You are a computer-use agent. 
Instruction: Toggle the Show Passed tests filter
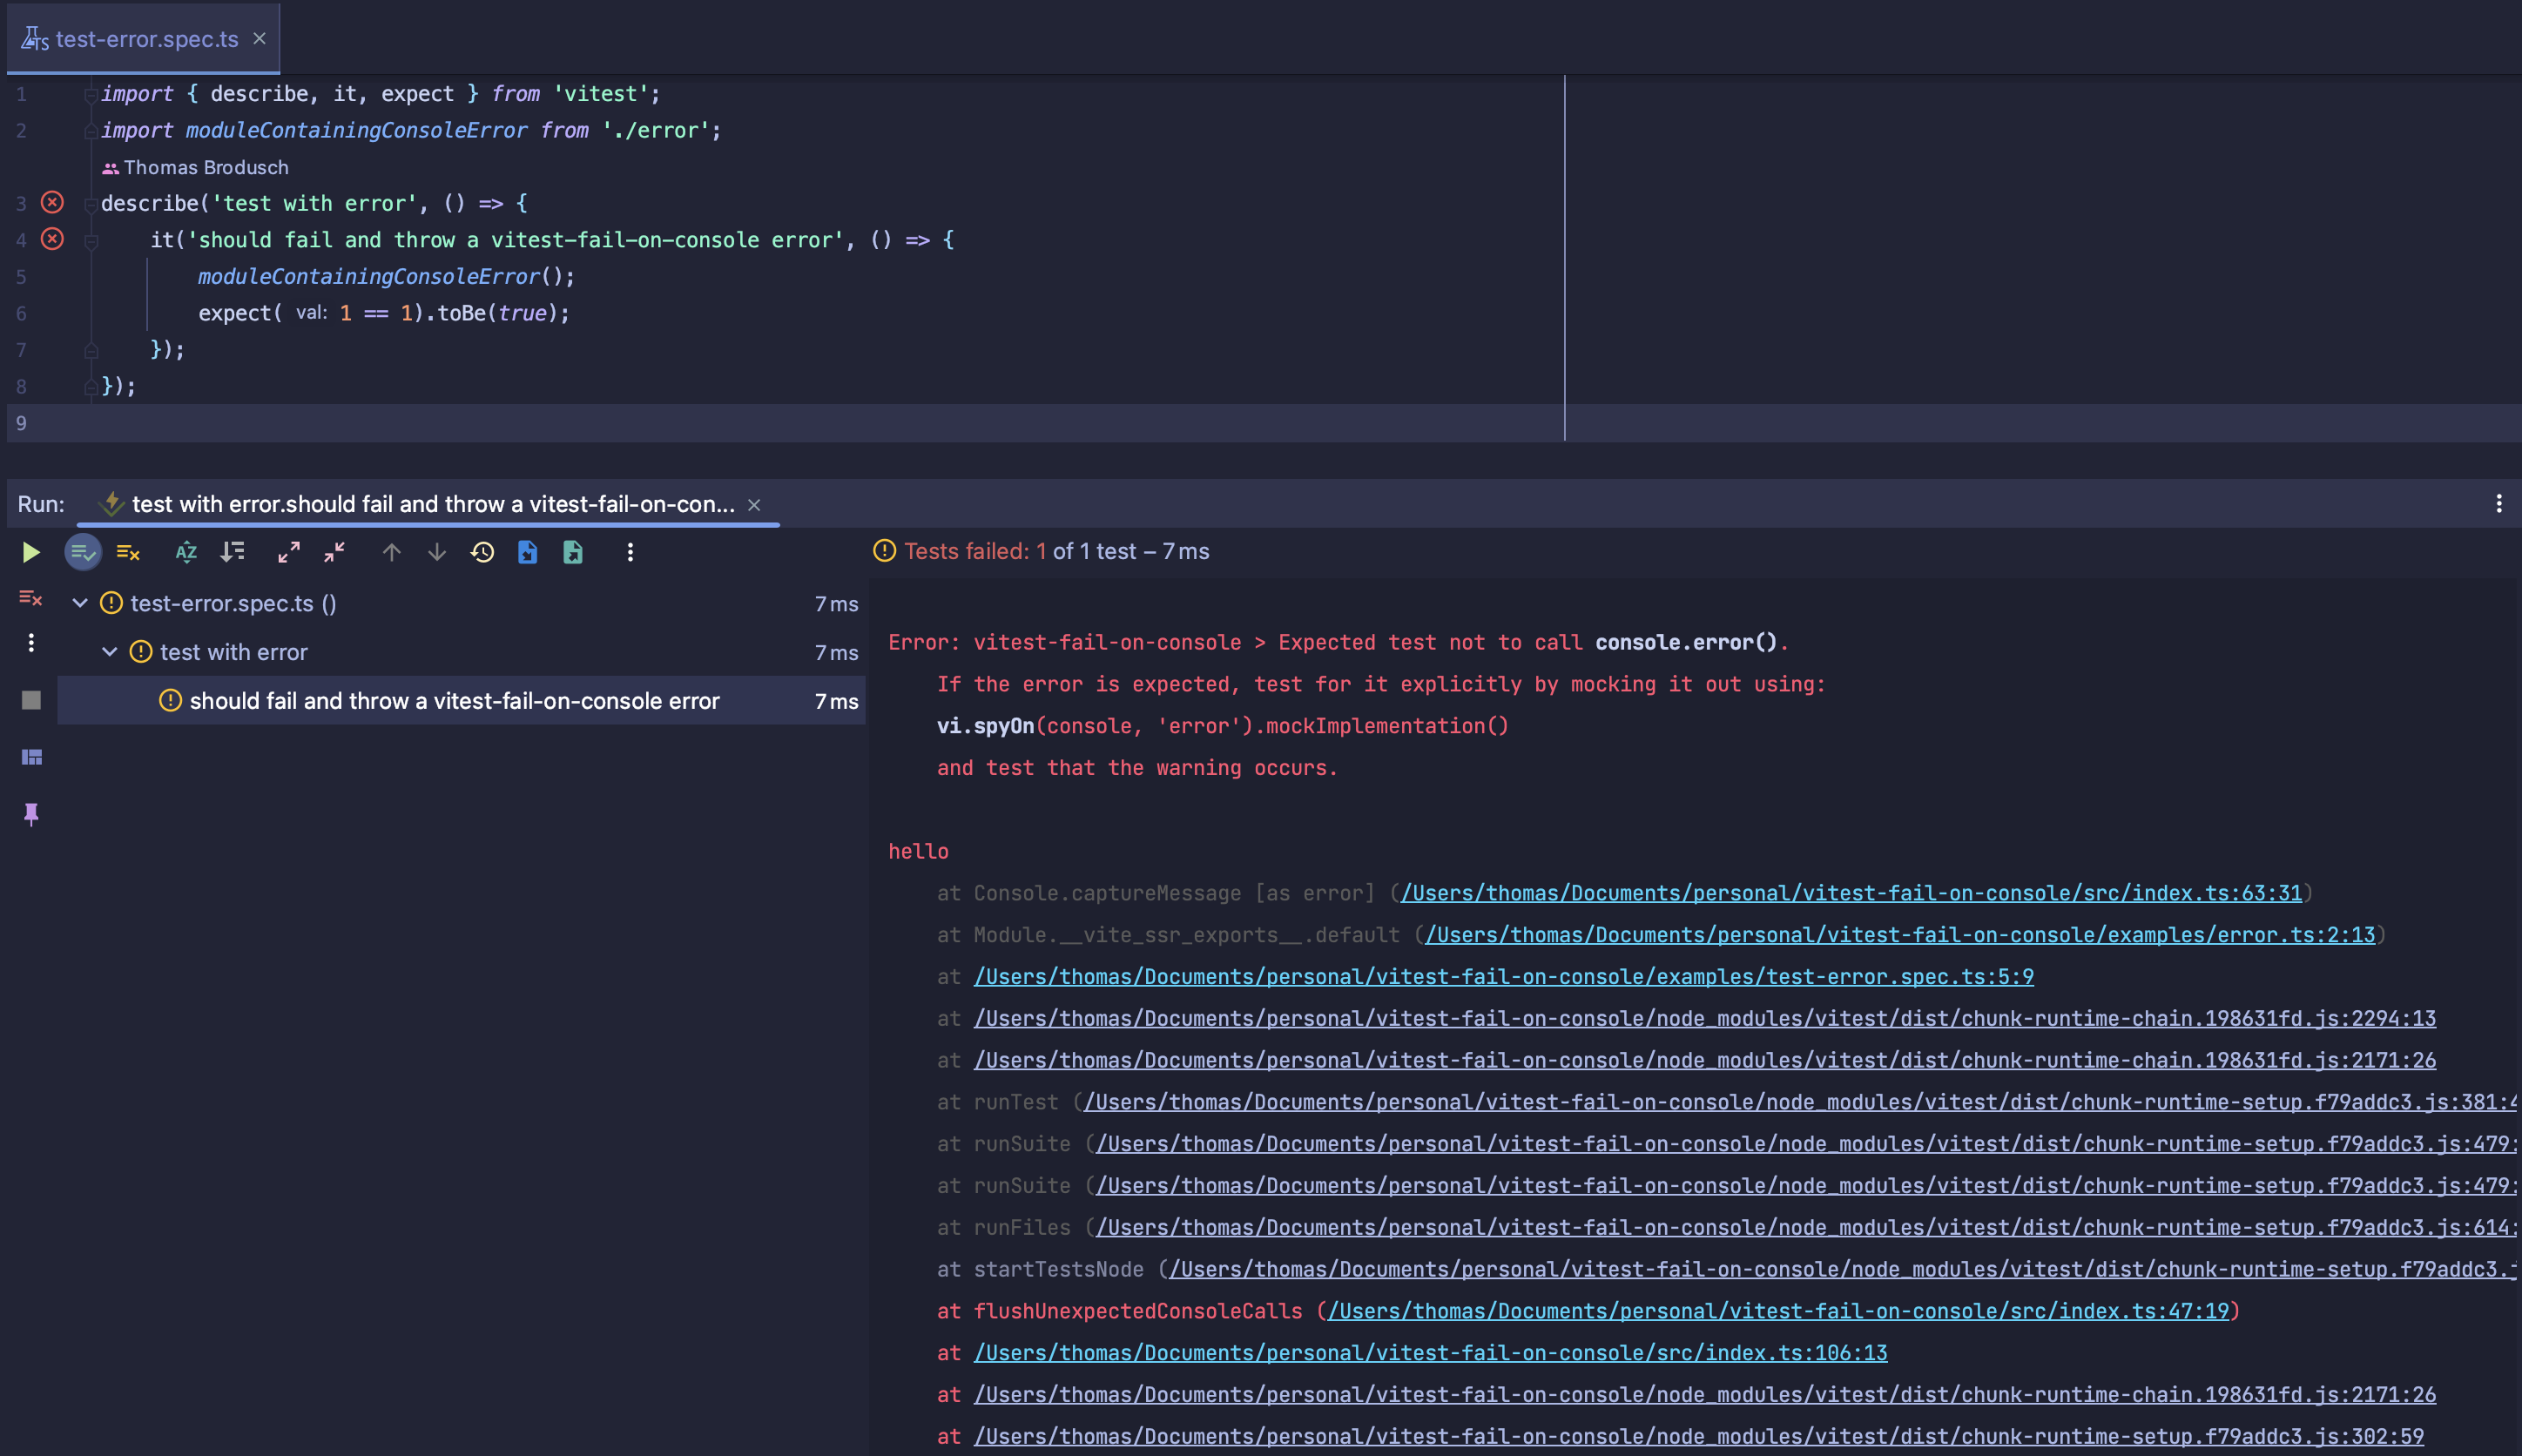(x=83, y=552)
